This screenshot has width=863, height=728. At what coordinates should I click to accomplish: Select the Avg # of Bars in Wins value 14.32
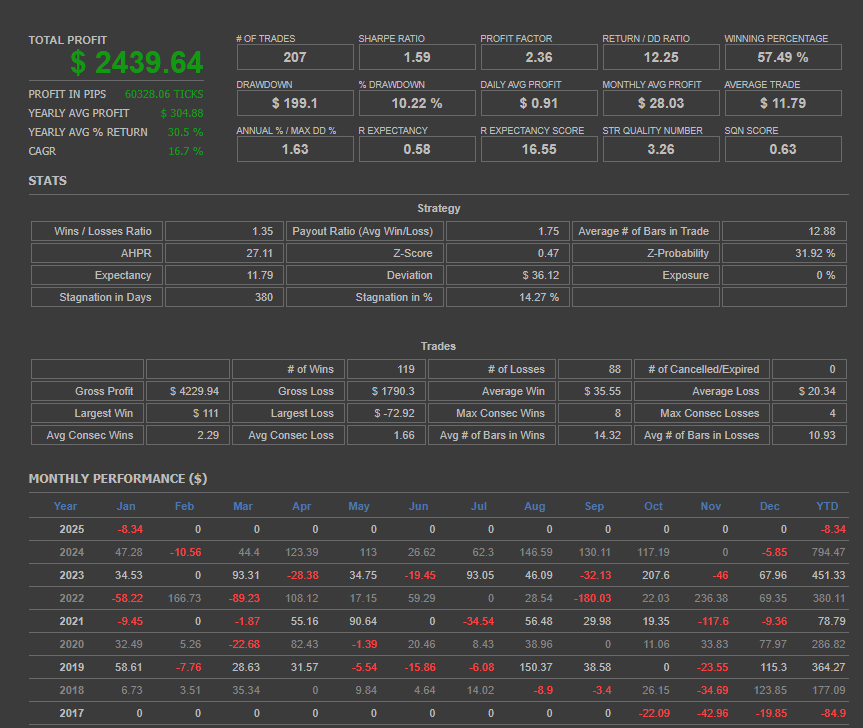click(607, 435)
